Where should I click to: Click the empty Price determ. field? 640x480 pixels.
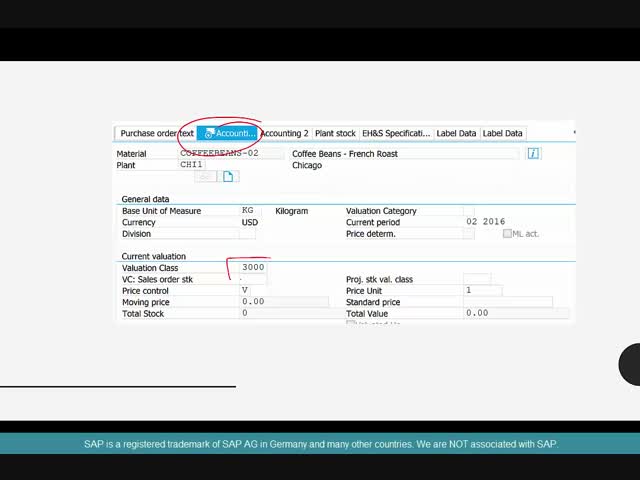coord(469,233)
